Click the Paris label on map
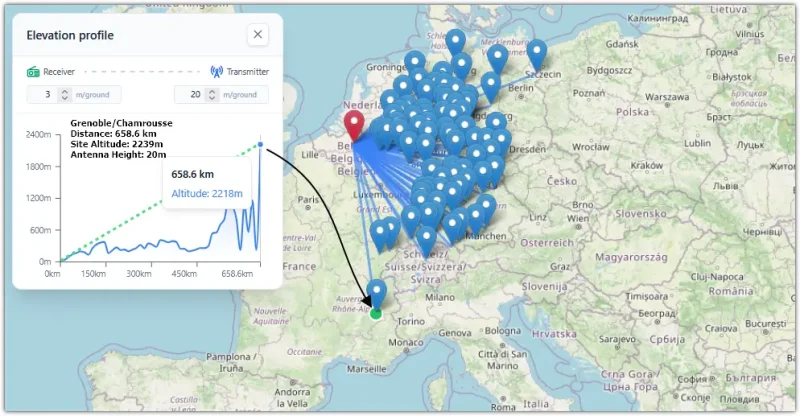 pos(308,200)
